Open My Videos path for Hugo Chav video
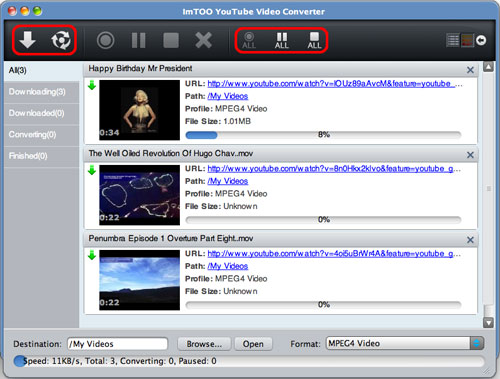 228,181
